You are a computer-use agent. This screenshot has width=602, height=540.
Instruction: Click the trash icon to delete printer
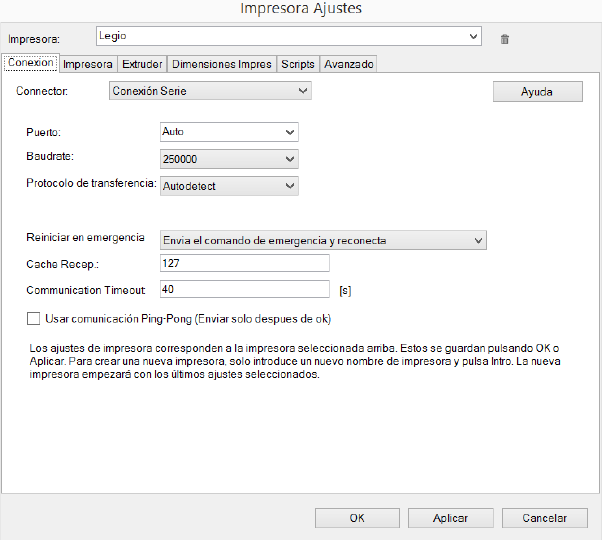pyautogui.click(x=504, y=39)
